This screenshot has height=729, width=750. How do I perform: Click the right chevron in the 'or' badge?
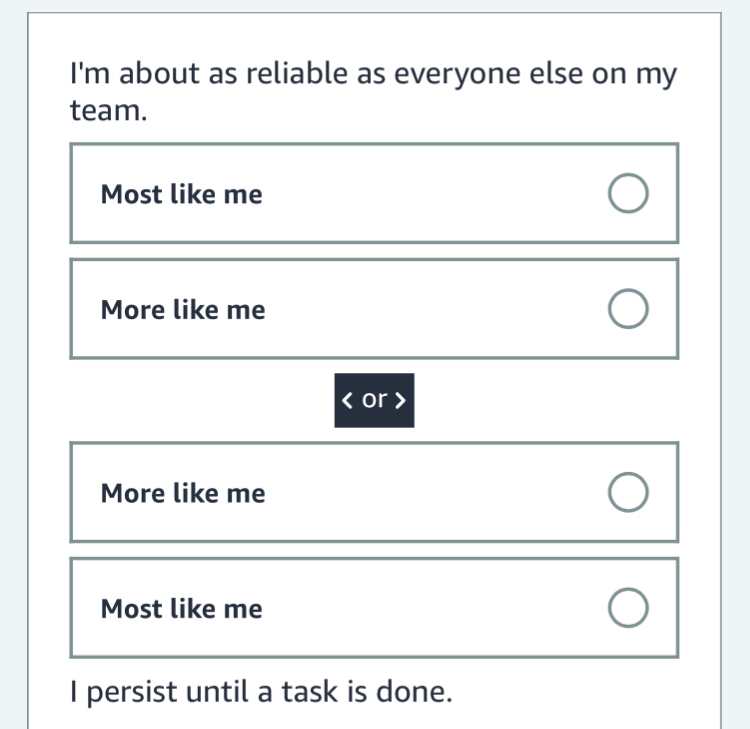coord(400,400)
